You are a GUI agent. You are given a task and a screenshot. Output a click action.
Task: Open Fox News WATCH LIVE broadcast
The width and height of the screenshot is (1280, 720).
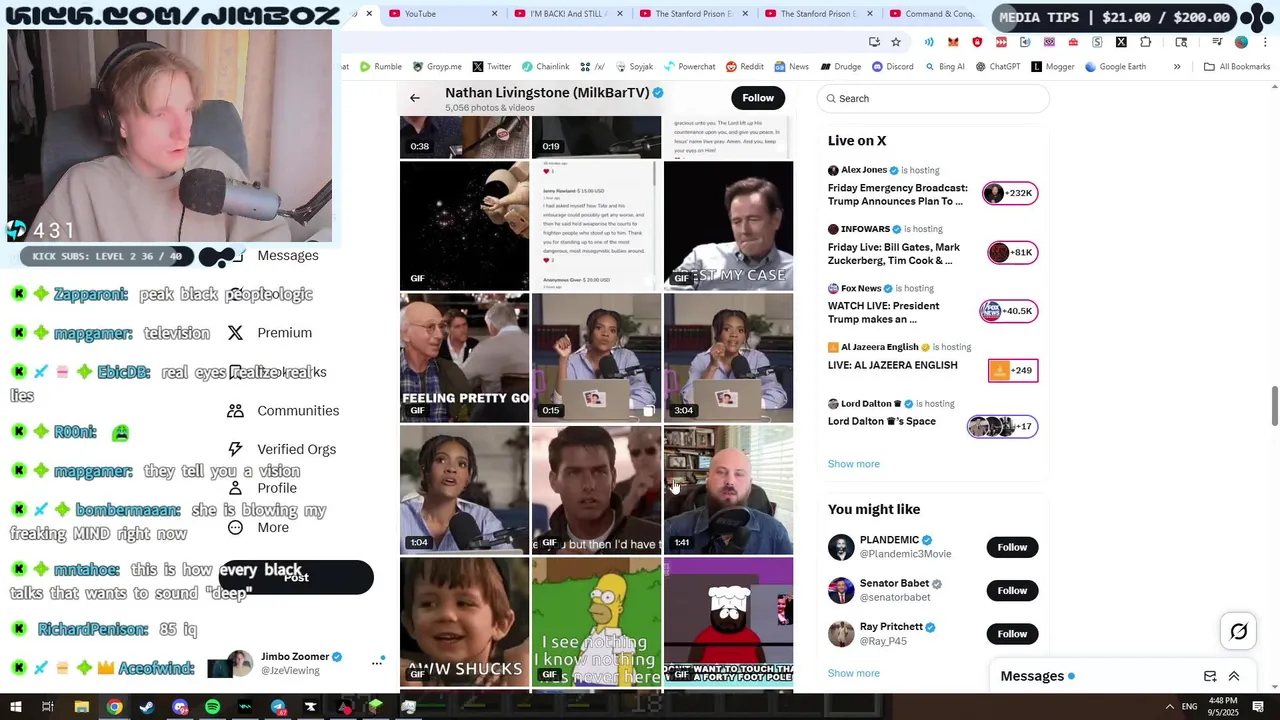[884, 313]
